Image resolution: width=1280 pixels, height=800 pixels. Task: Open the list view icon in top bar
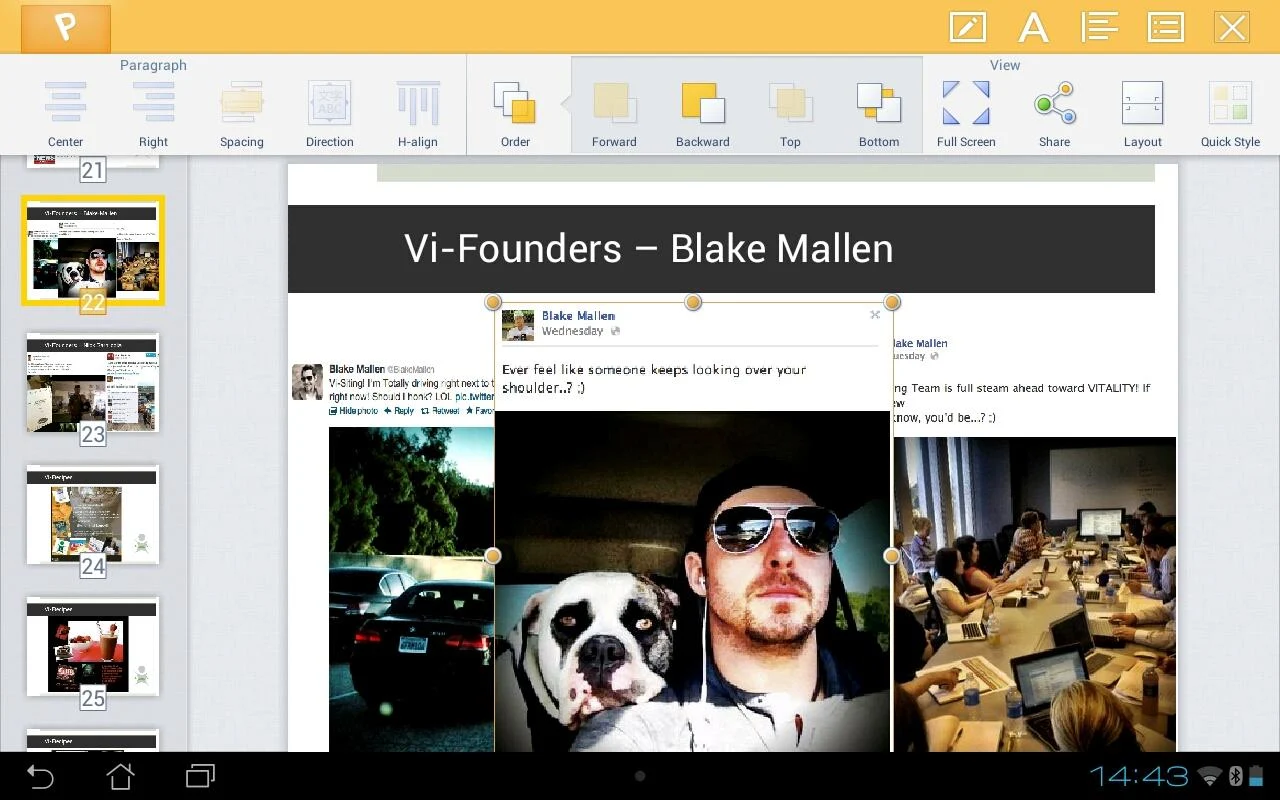point(1166,27)
